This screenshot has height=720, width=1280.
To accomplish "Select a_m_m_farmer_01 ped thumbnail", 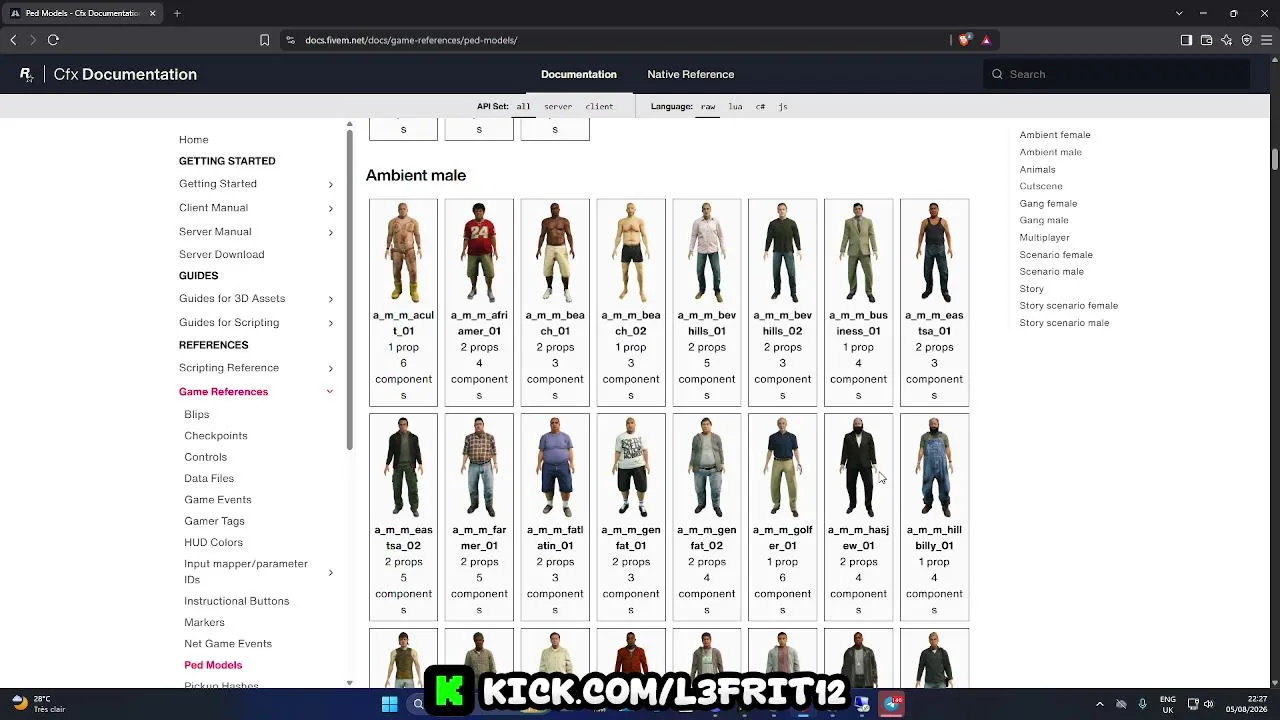I will [479, 467].
